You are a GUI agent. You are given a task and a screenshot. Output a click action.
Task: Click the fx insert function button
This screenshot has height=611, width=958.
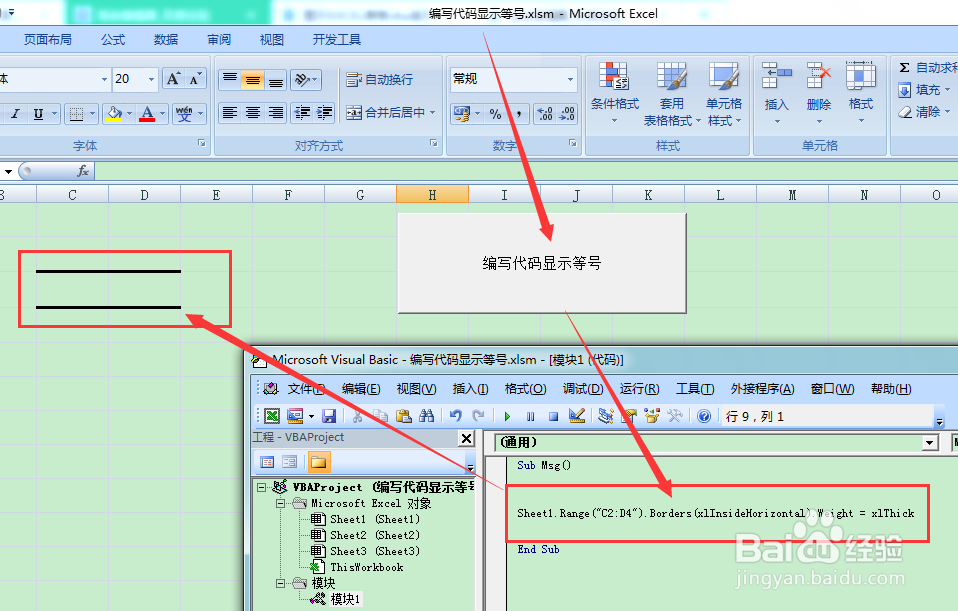click(x=83, y=171)
